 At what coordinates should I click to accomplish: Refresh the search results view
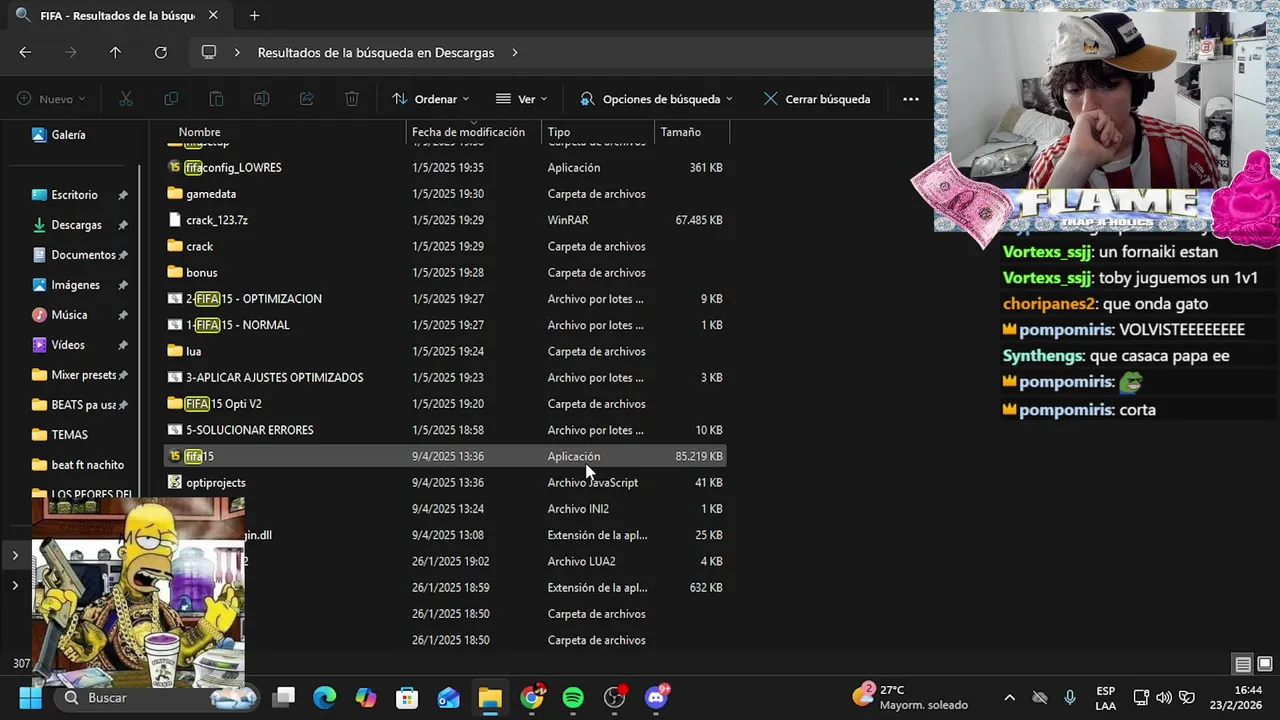click(160, 52)
